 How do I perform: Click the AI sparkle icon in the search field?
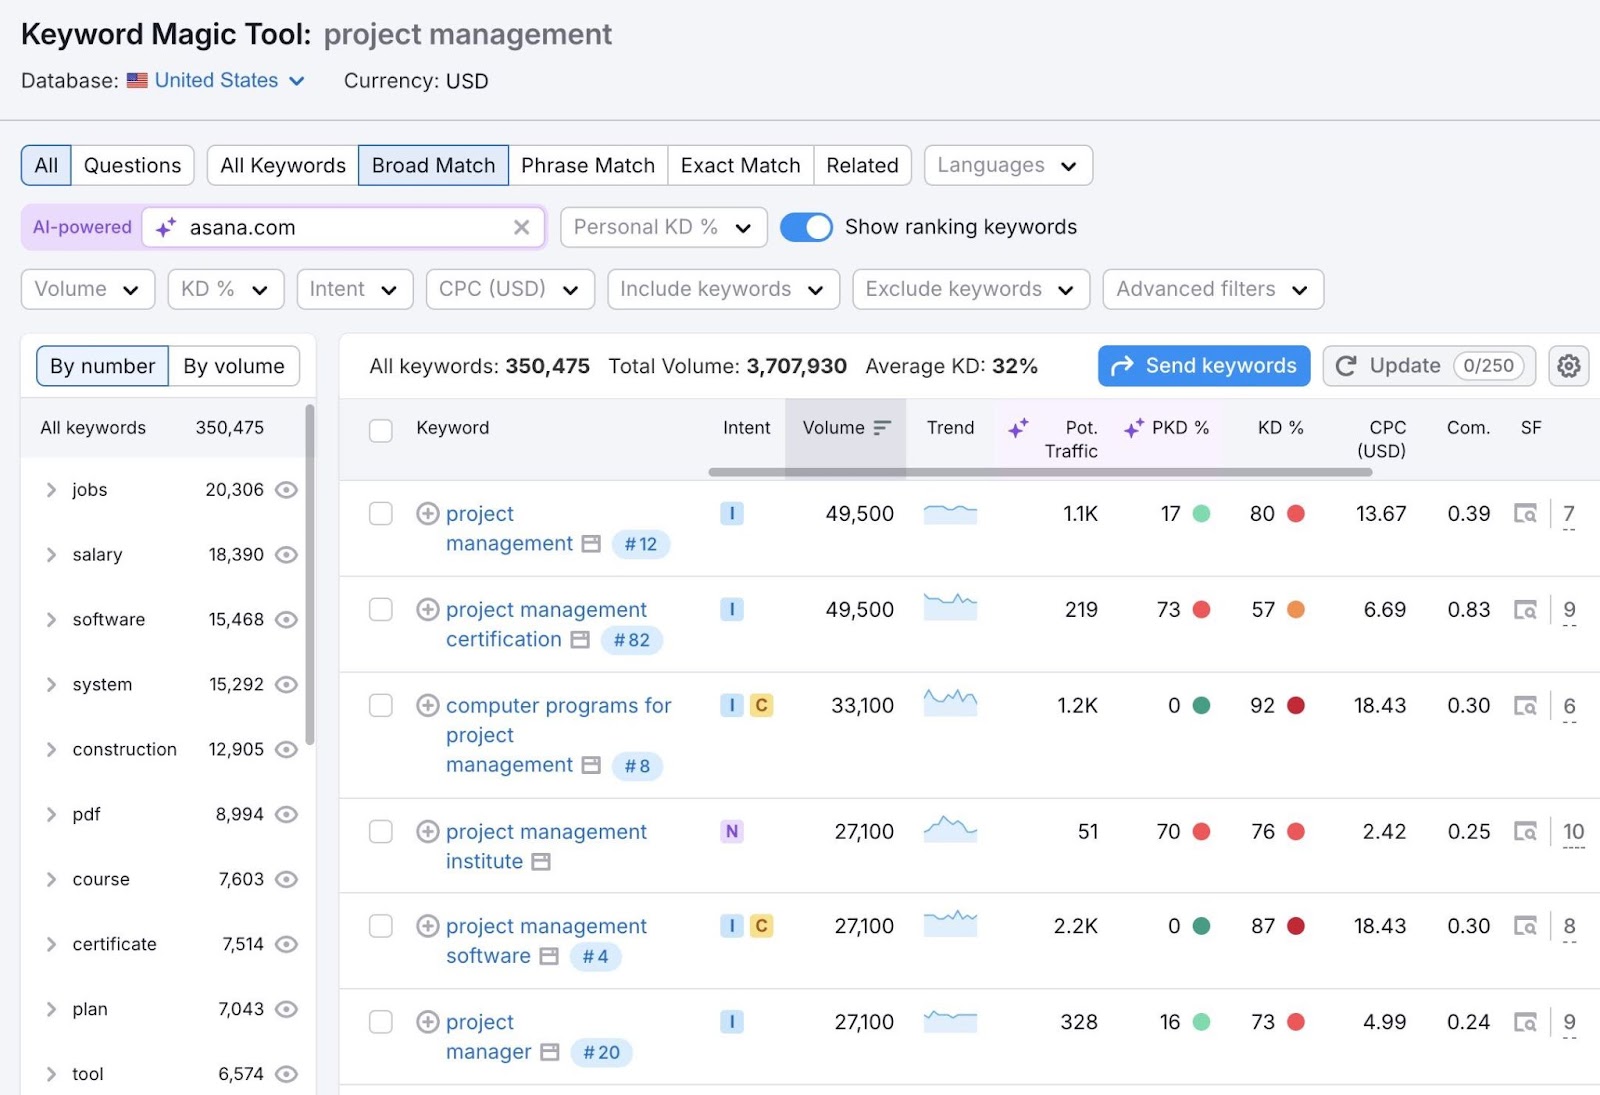click(166, 227)
